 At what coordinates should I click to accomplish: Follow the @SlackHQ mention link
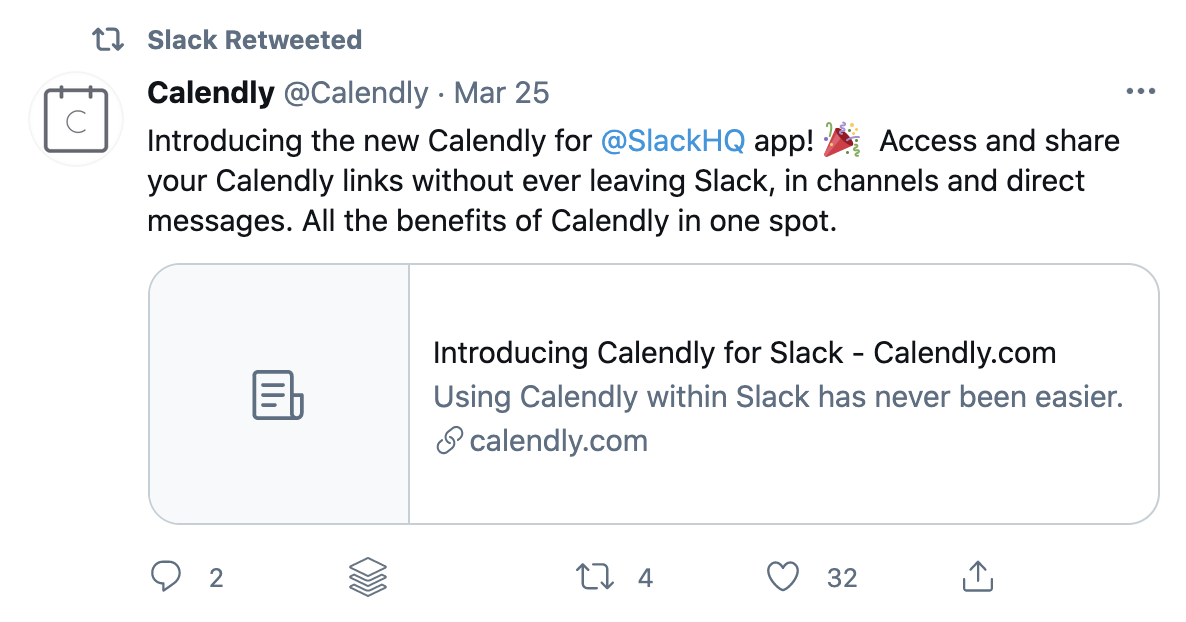673,140
